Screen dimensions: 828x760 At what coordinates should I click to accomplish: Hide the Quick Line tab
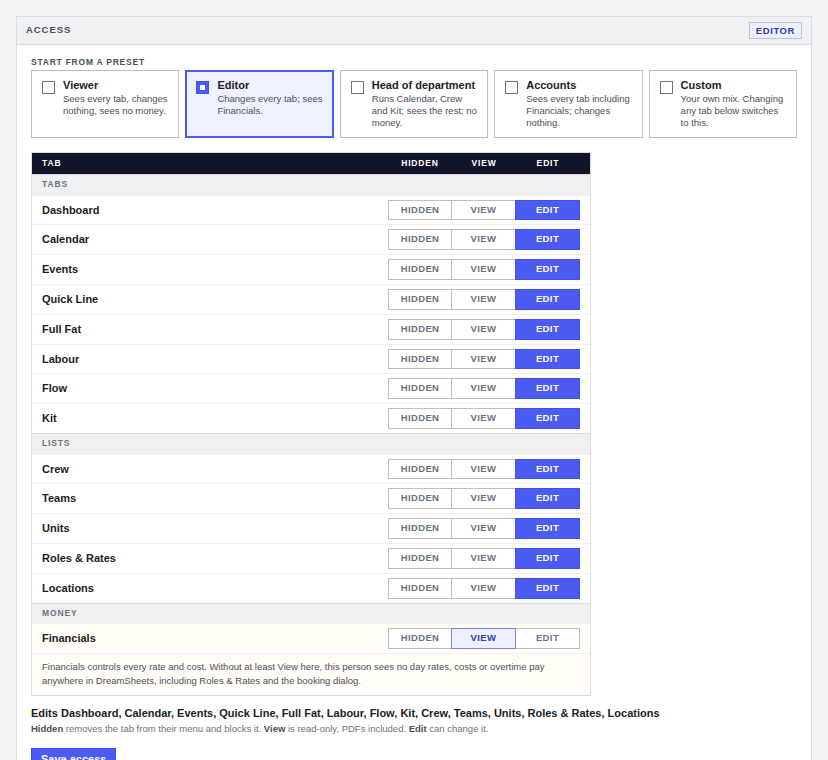pyautogui.click(x=420, y=299)
